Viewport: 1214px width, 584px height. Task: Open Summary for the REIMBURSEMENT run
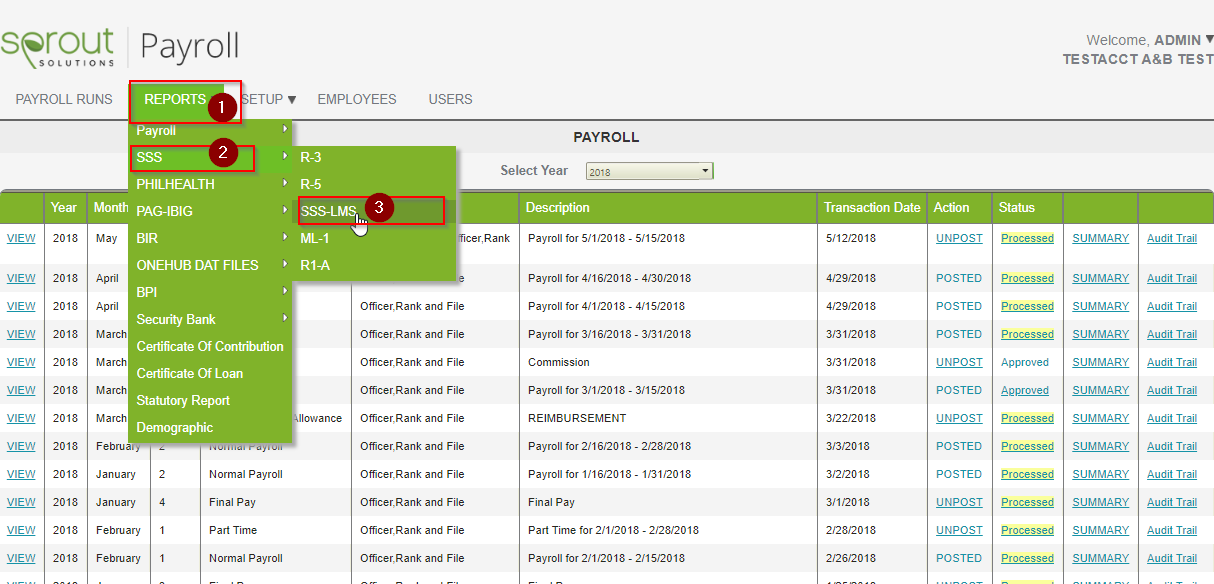1100,418
